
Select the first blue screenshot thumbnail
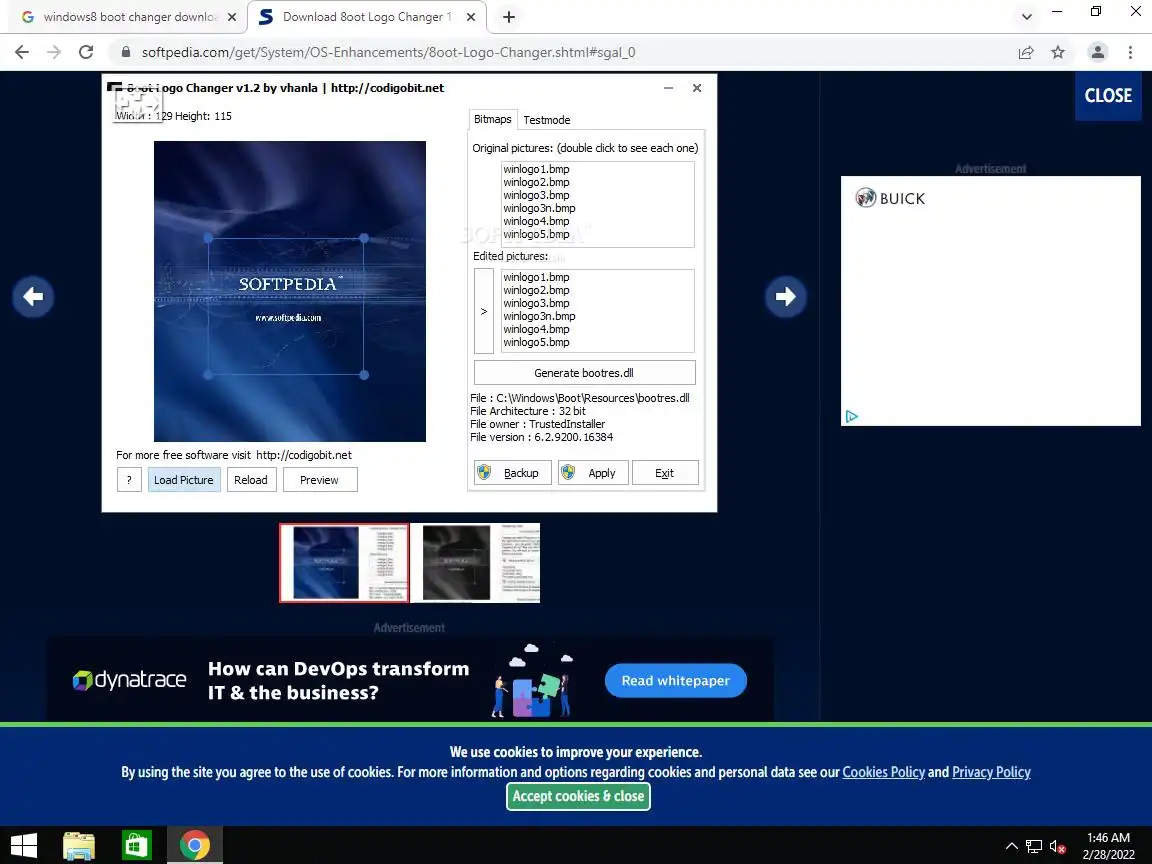(344, 563)
